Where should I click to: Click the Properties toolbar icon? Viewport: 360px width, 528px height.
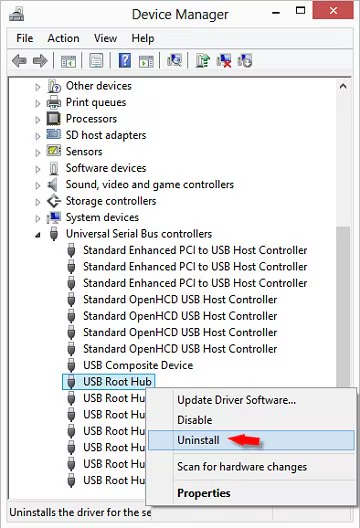[96, 61]
